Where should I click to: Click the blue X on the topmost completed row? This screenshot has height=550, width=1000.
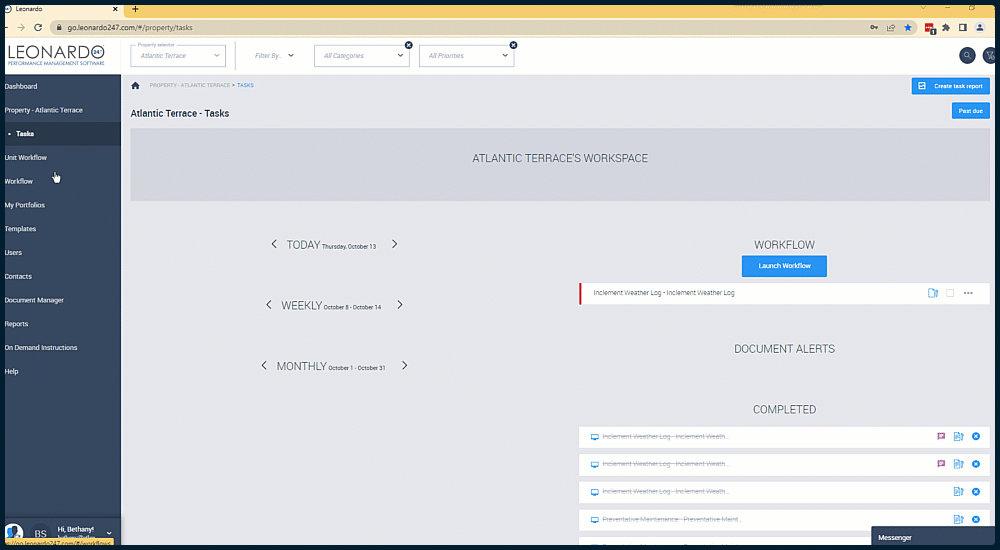click(976, 436)
